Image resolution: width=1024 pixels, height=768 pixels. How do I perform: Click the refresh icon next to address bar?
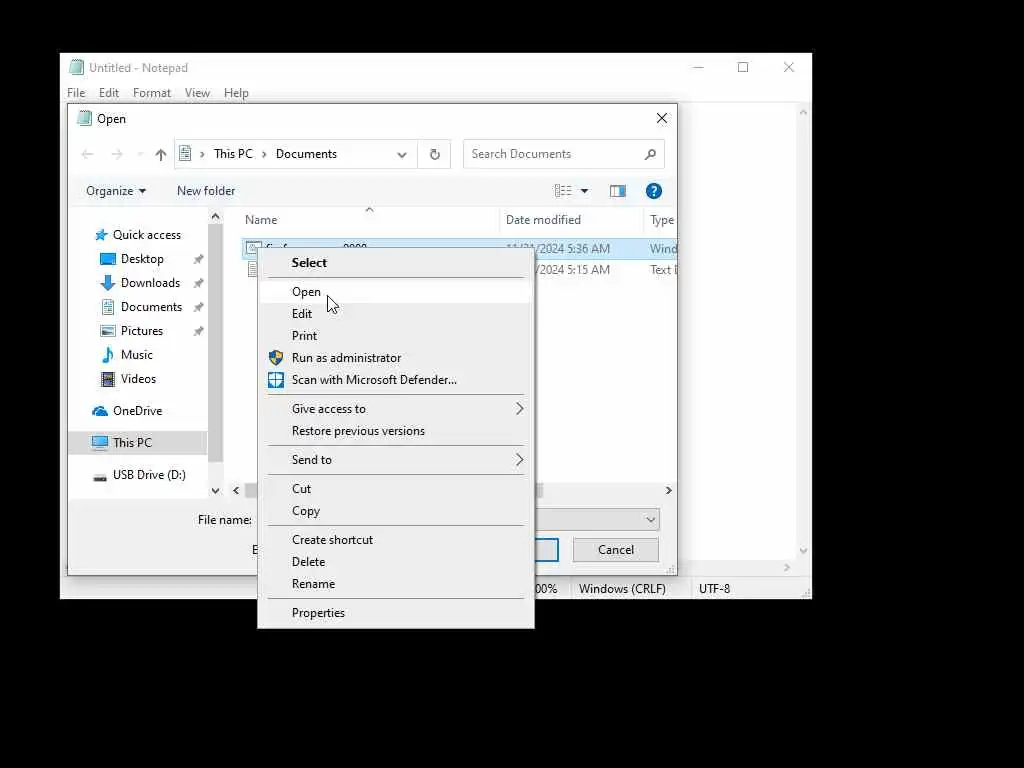pos(434,154)
